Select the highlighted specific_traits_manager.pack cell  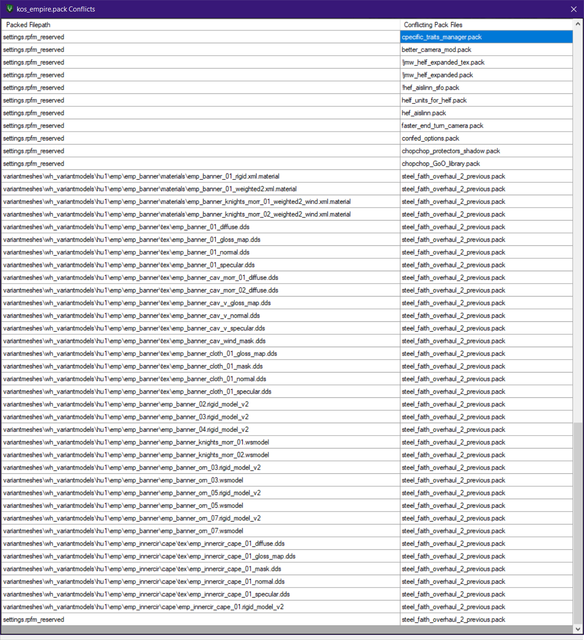(x=486, y=37)
